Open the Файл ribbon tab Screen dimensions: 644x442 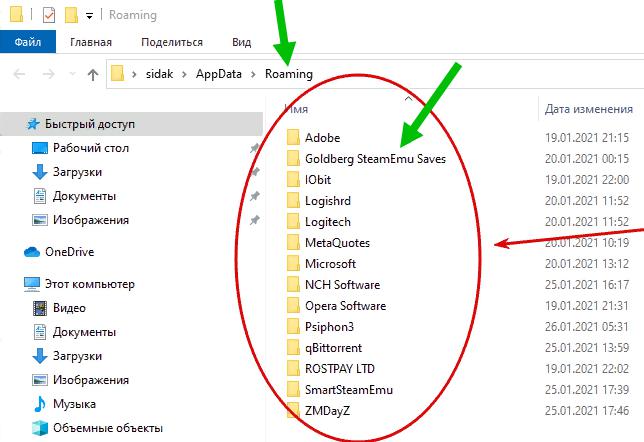[x=28, y=42]
